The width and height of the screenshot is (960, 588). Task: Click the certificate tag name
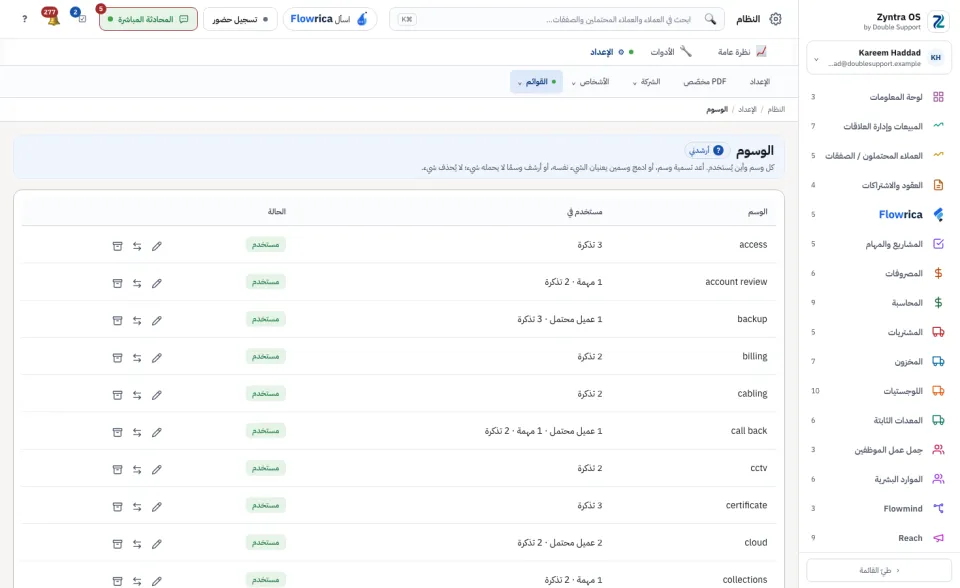(x=746, y=505)
